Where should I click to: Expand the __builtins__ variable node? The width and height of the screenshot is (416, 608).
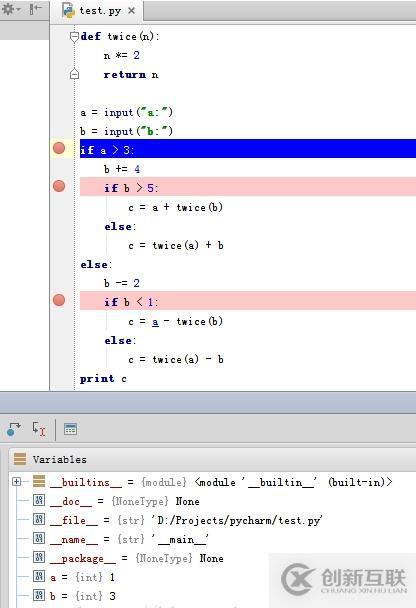click(x=16, y=482)
